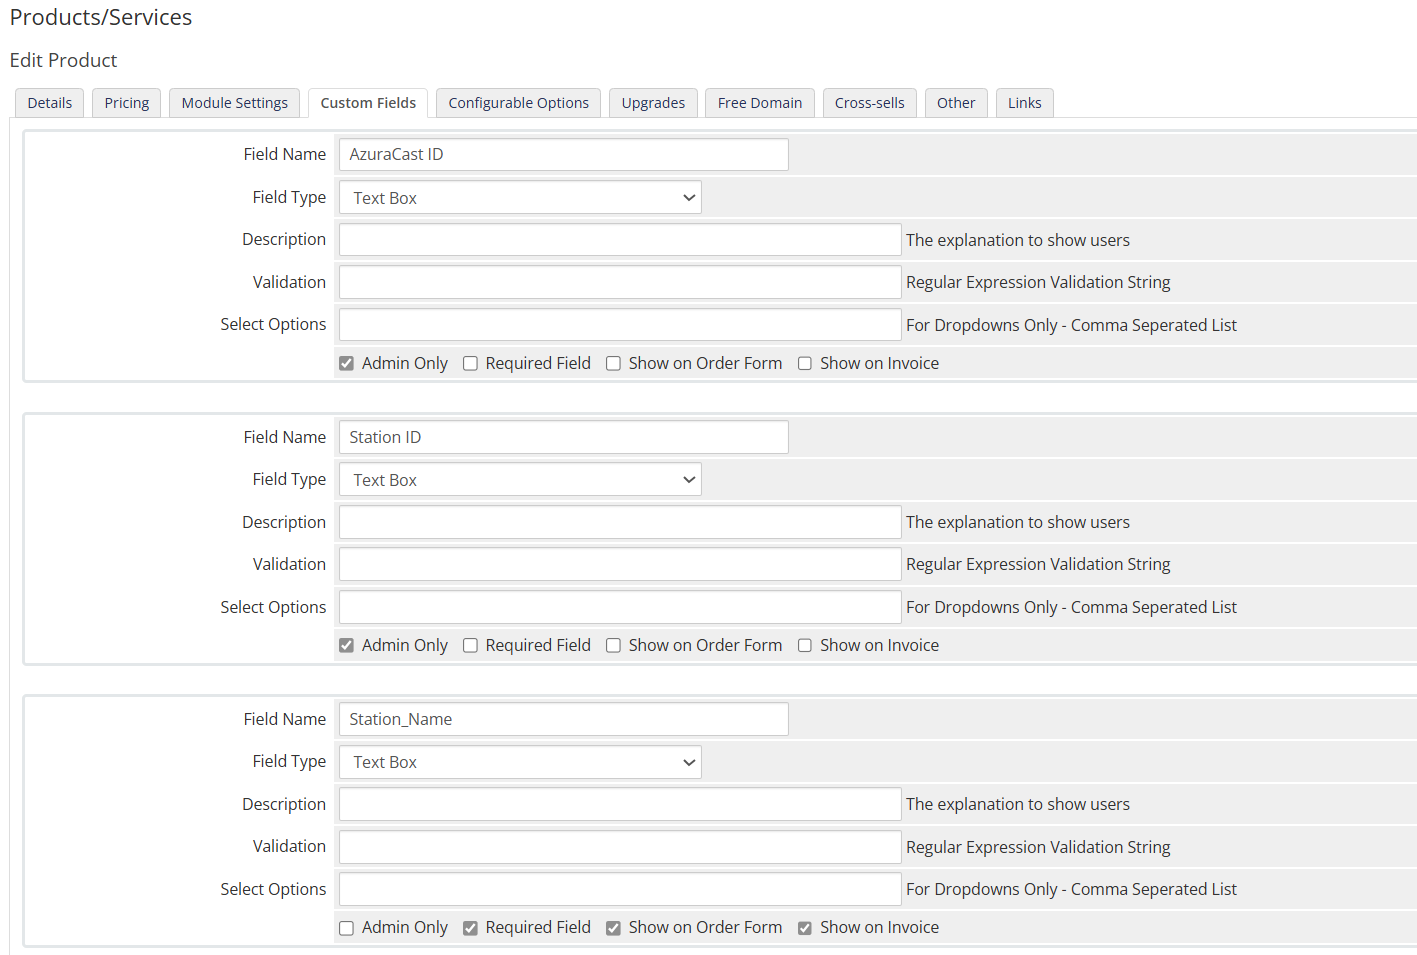Uncheck Admin Only for AzuraCast ID field
The height and width of the screenshot is (955, 1417).
click(x=347, y=364)
